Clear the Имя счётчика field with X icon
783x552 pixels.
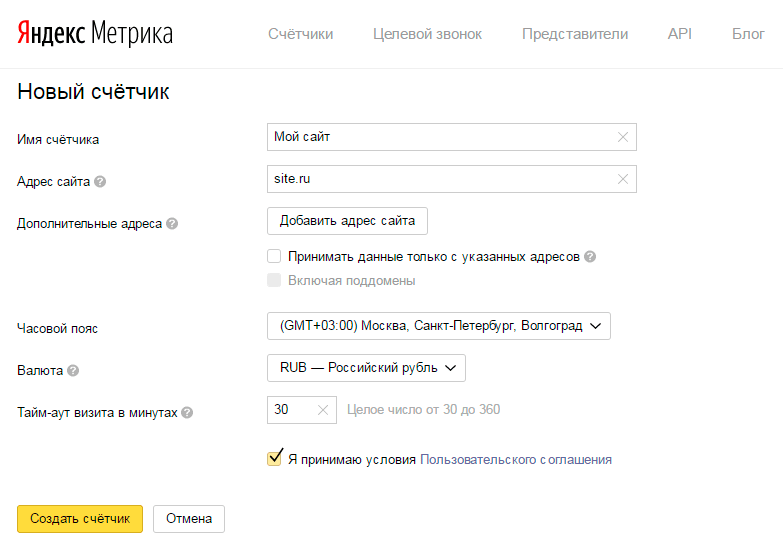pos(623,137)
